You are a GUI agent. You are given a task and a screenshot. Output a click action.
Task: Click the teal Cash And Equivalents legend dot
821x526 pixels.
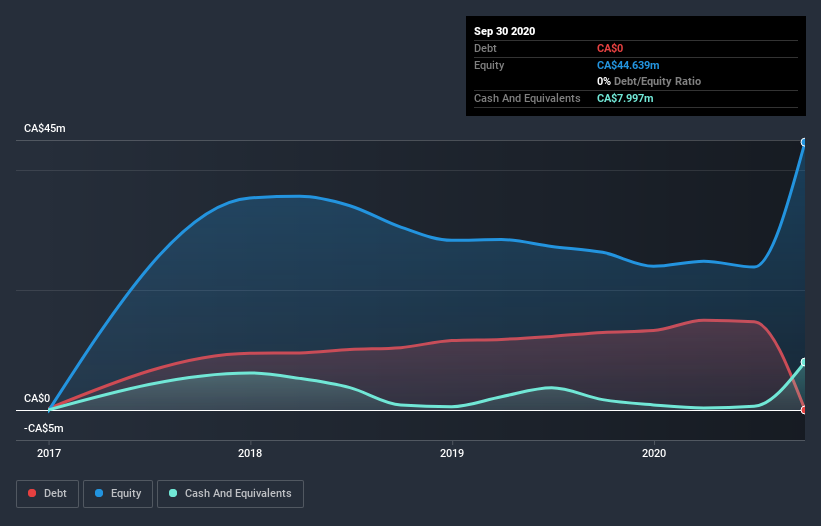tap(173, 493)
